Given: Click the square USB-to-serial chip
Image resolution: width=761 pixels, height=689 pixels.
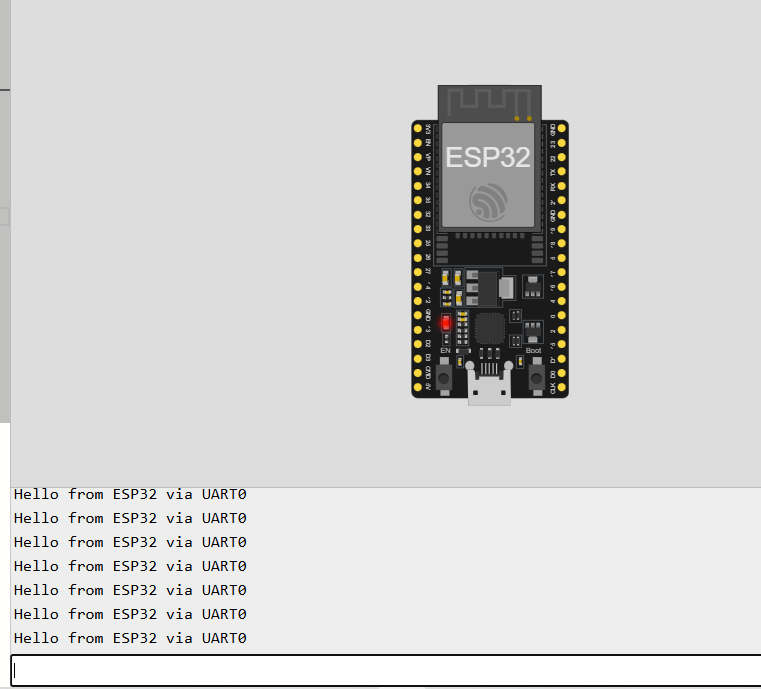Looking at the screenshot, I should point(490,328).
